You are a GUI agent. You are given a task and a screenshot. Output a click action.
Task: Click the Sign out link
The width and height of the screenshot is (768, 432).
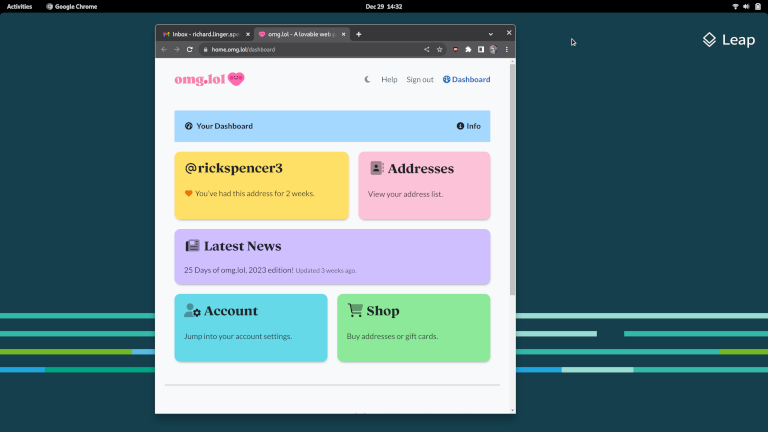tap(420, 79)
